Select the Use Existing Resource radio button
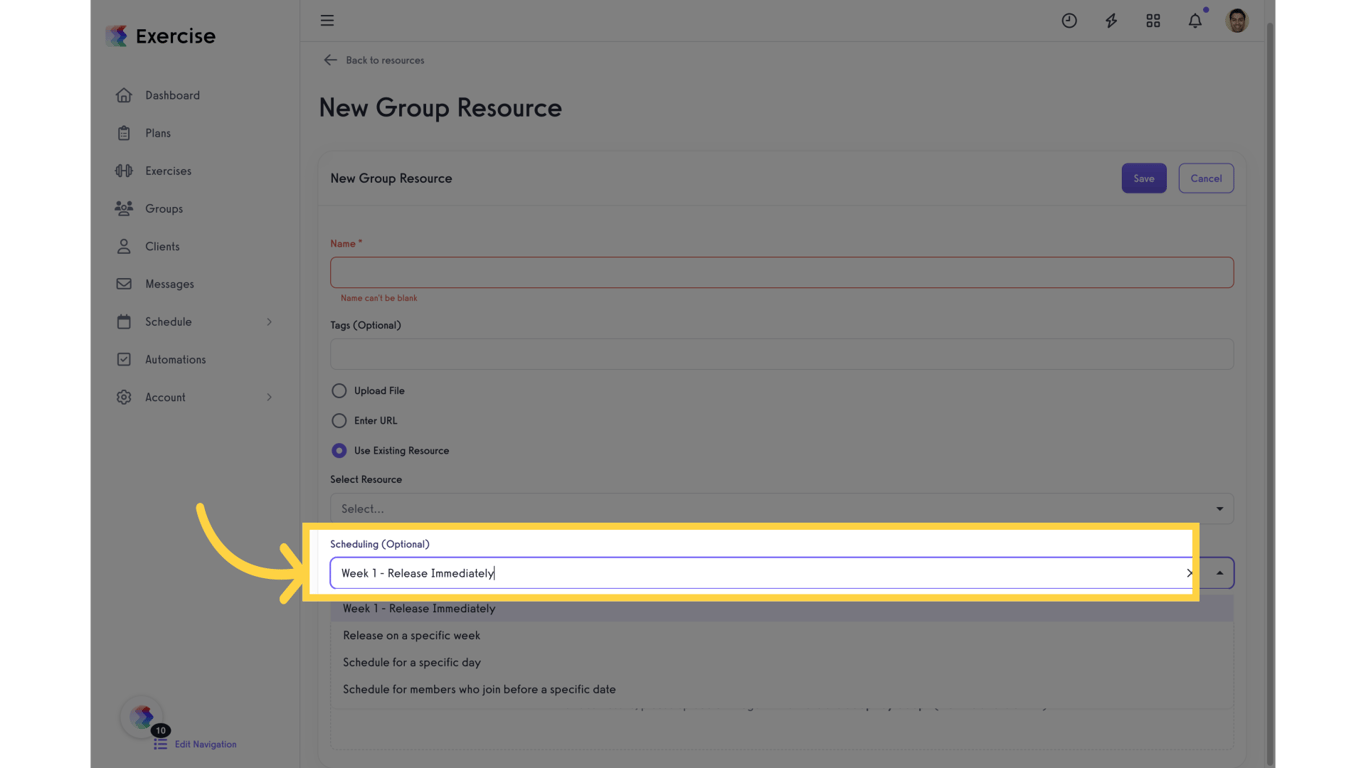The width and height of the screenshot is (1366, 768). tap(339, 451)
